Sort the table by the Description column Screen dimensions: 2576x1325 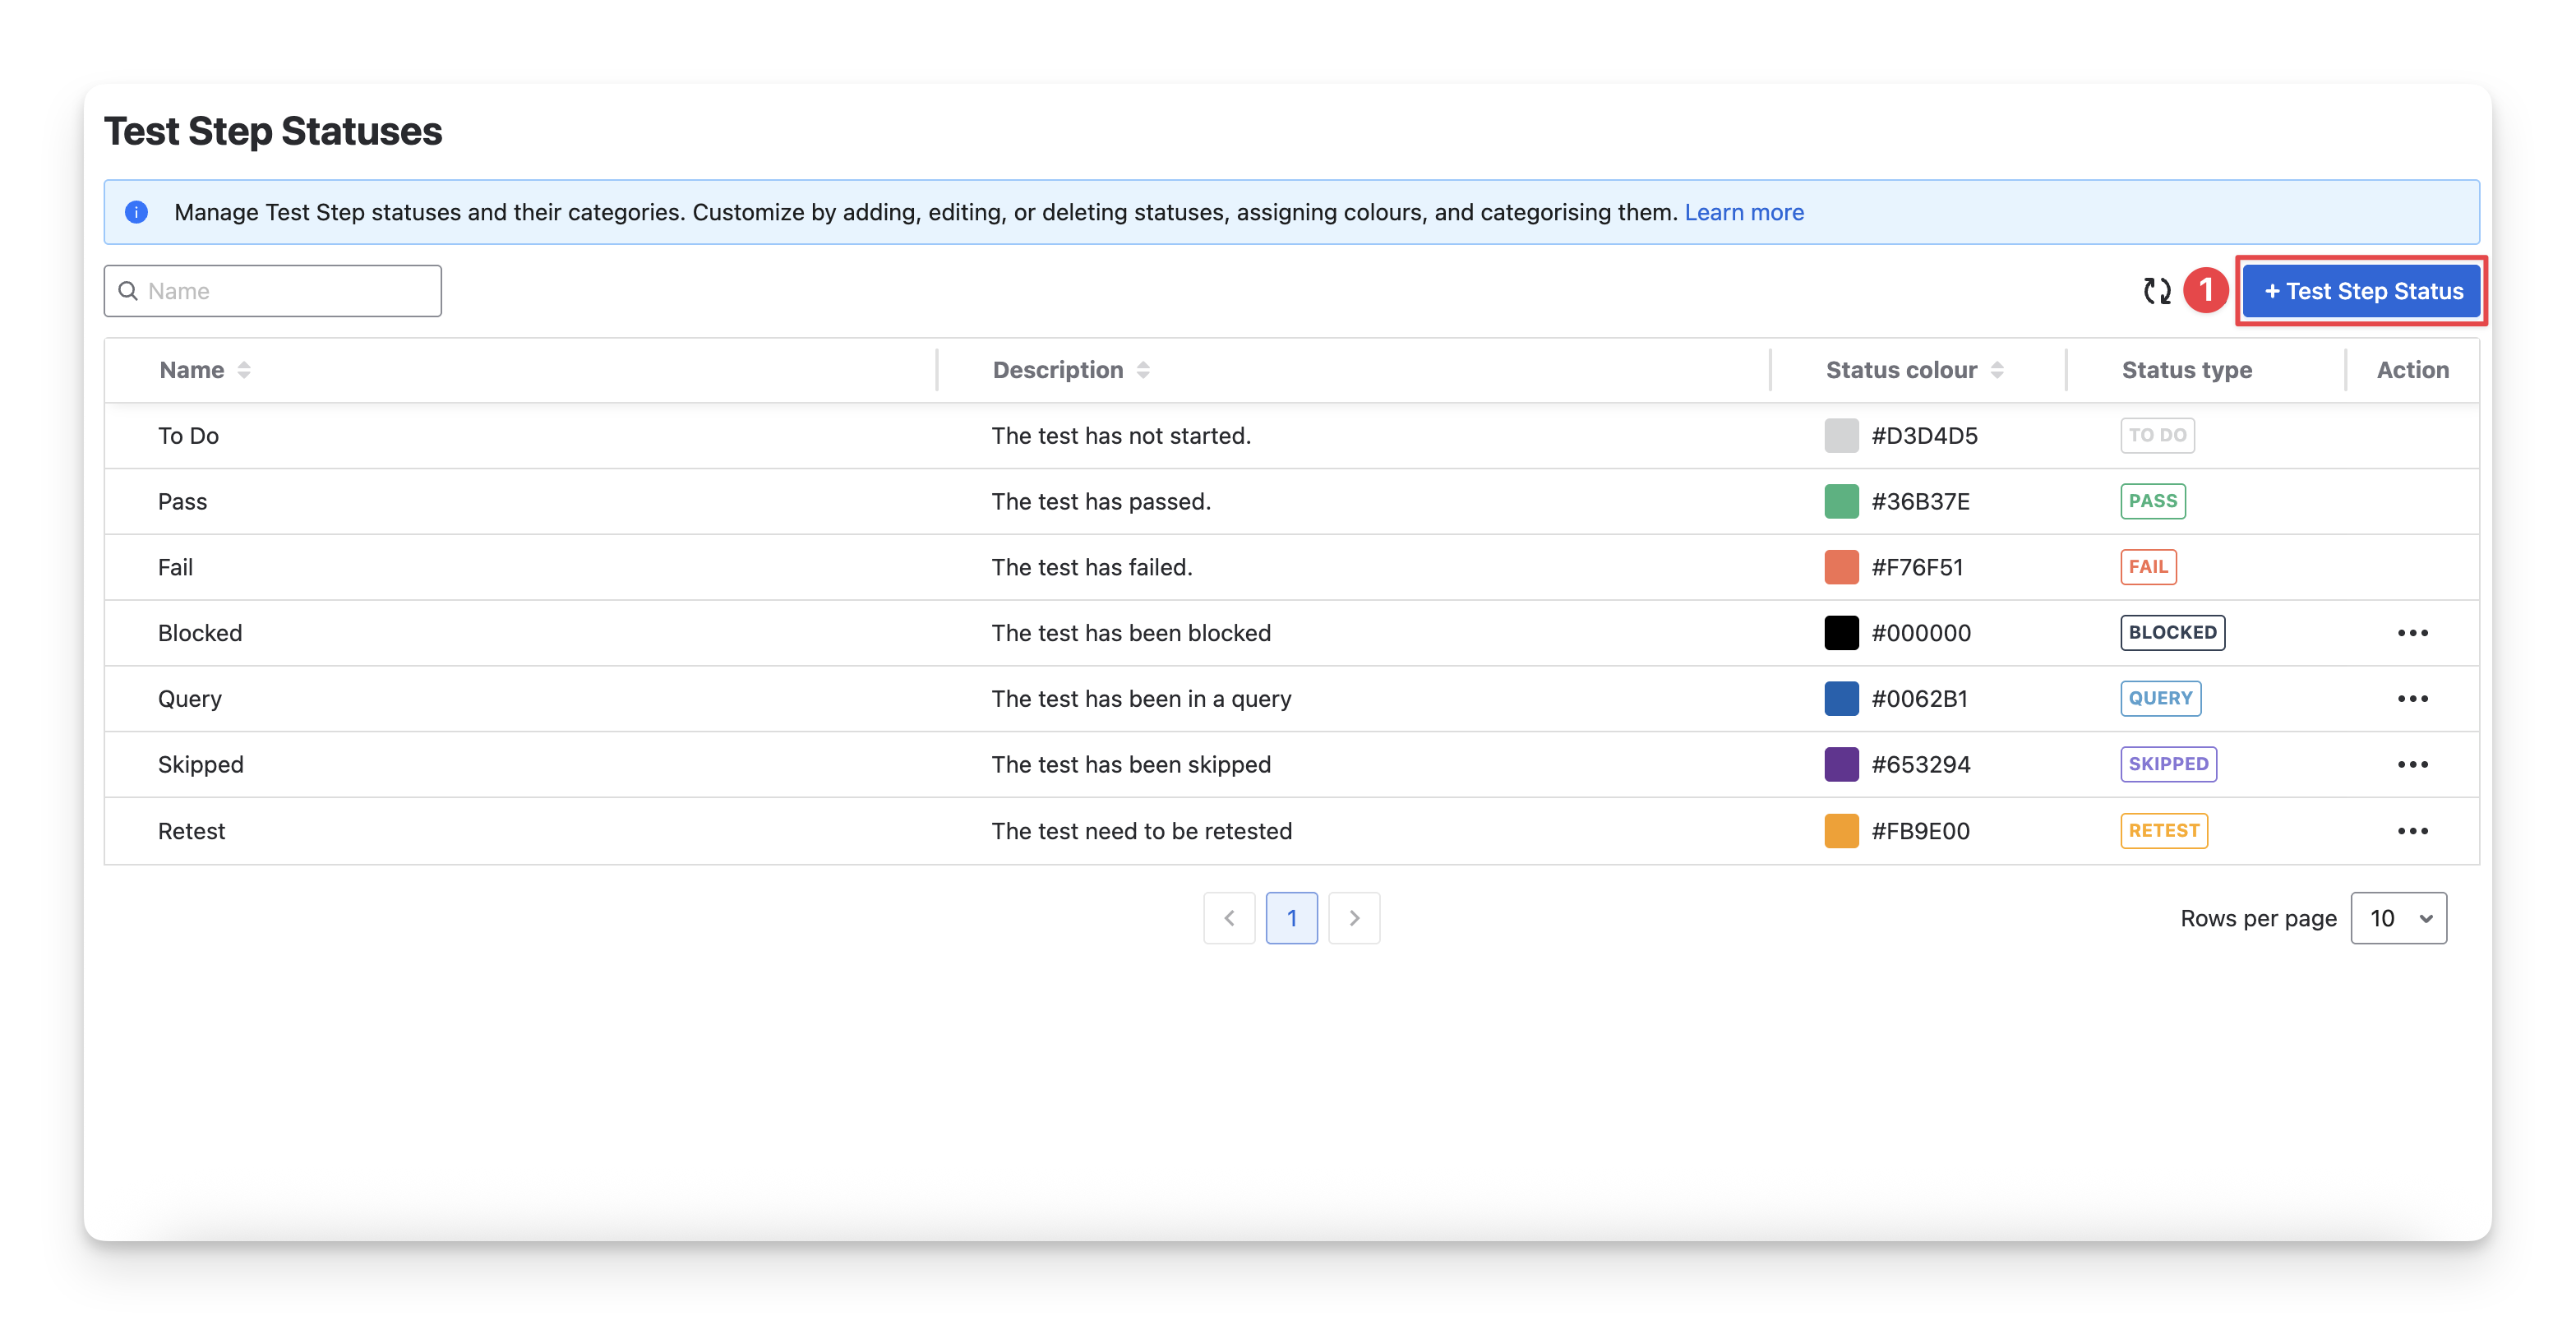(1143, 370)
